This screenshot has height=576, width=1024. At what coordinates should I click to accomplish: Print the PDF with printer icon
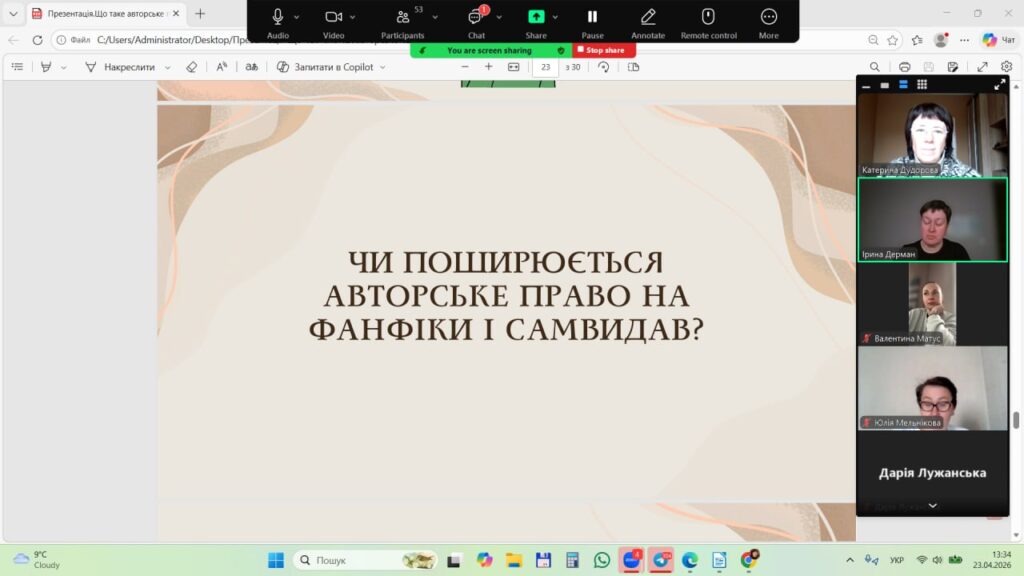pos(904,67)
